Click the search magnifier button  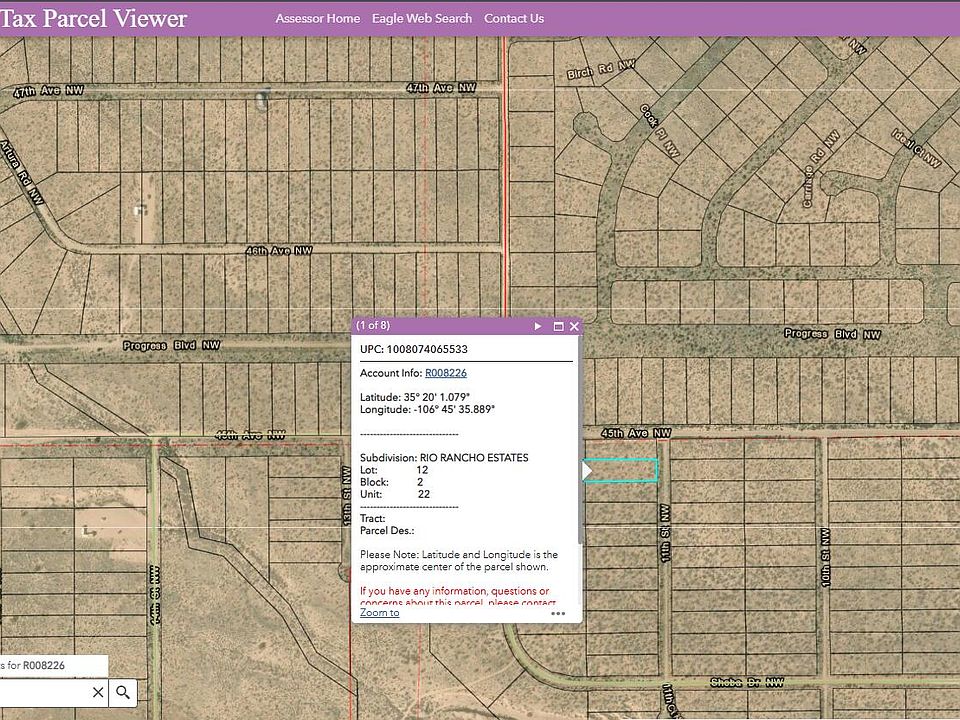(x=123, y=692)
